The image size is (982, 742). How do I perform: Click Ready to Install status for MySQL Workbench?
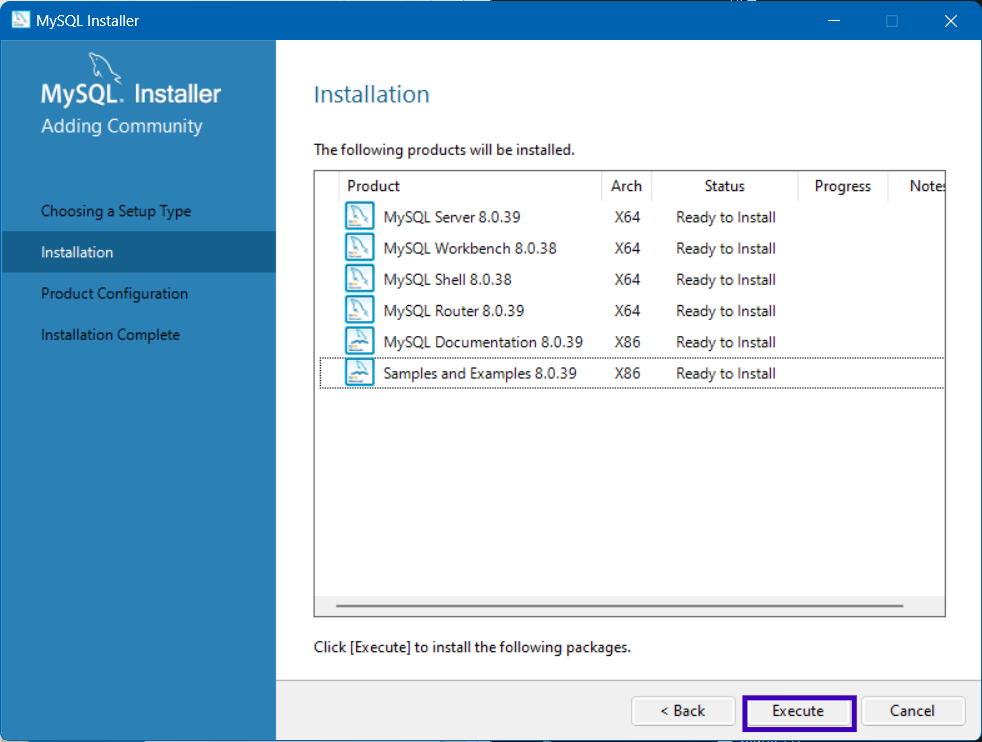point(726,249)
